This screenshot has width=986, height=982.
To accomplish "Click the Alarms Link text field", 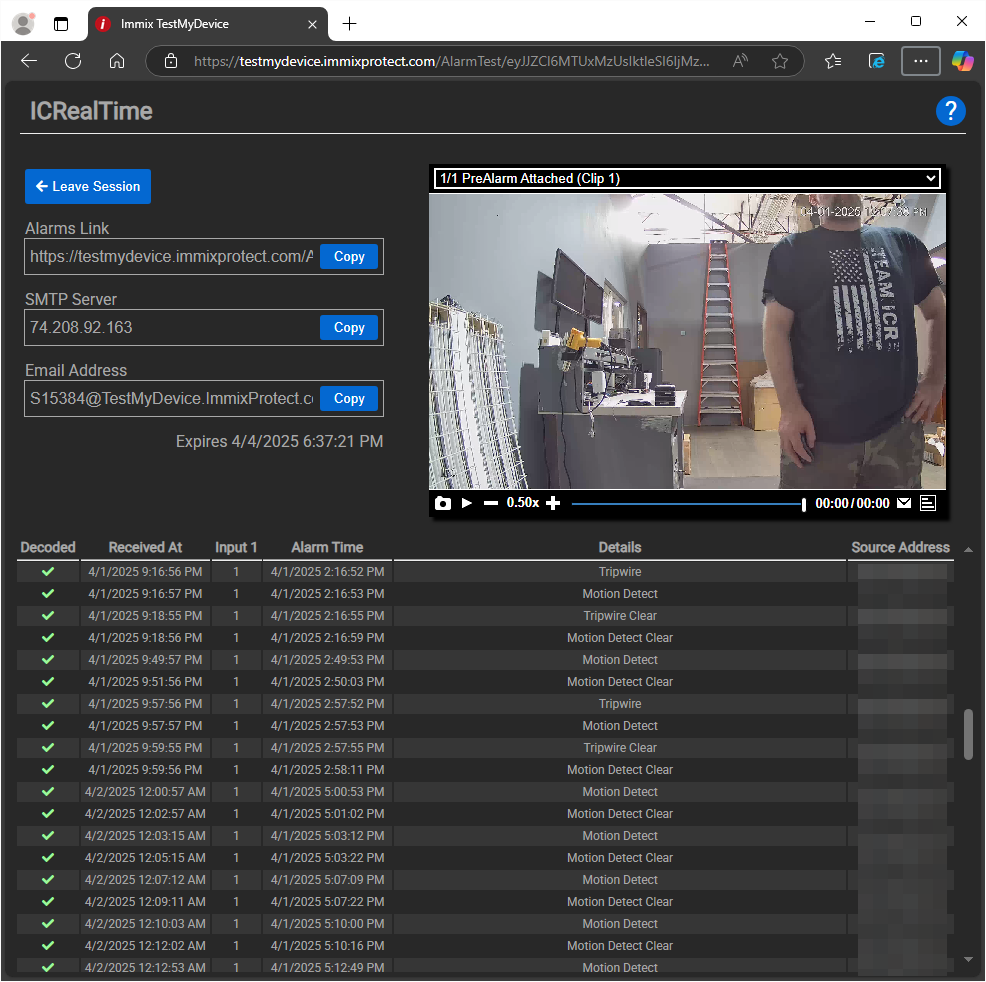I will 172,257.
